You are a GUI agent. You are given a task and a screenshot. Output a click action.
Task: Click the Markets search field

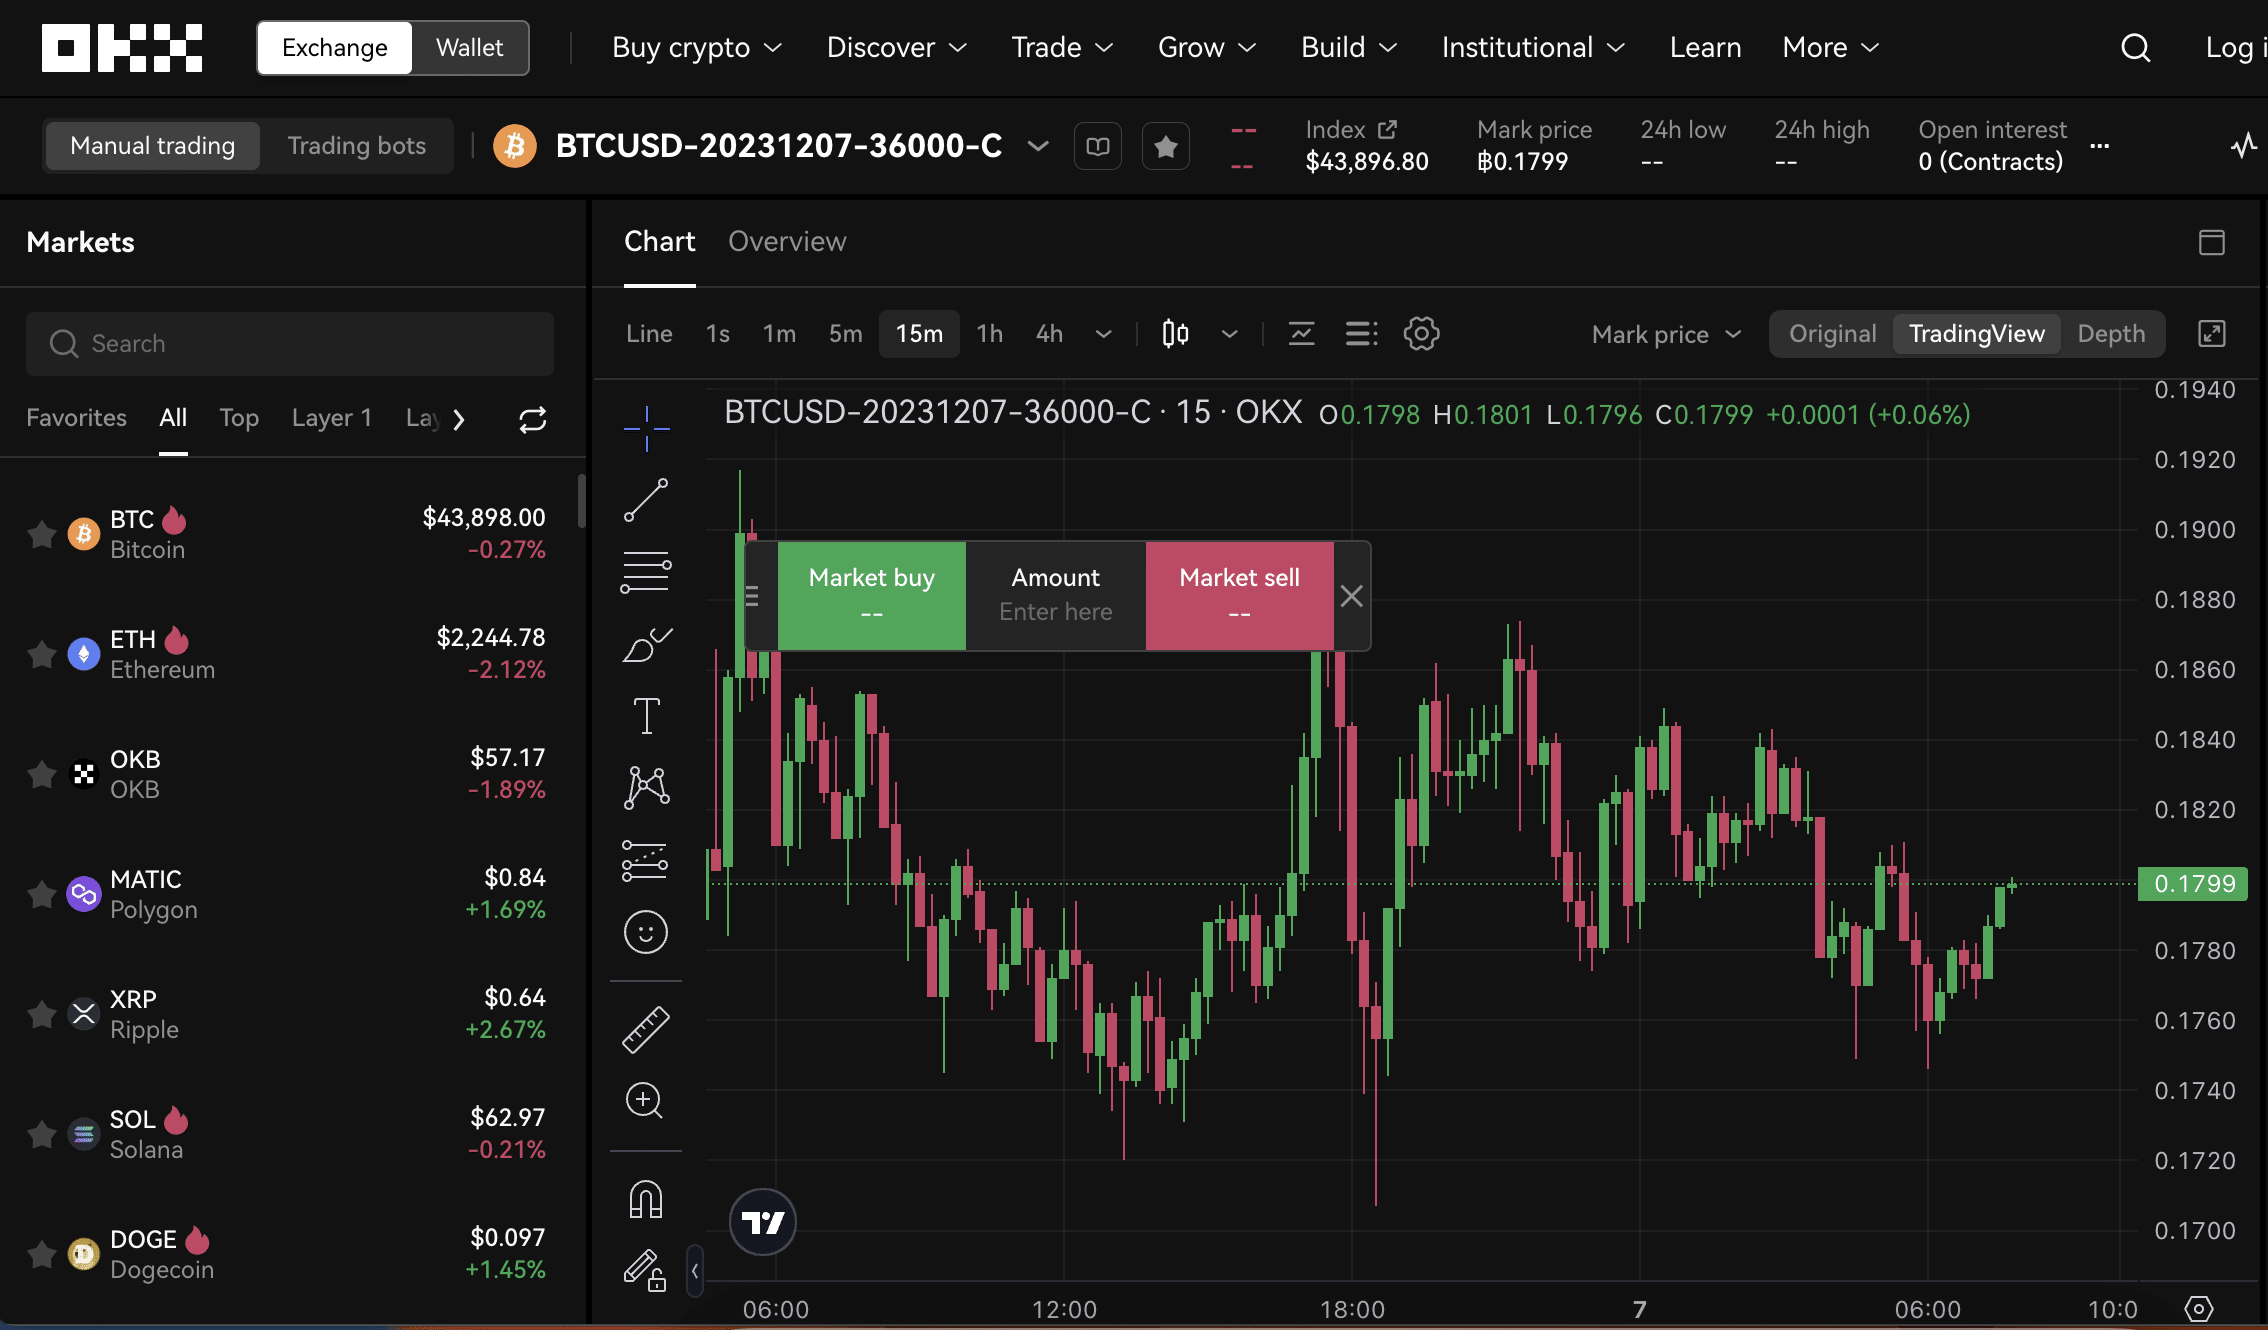click(290, 344)
